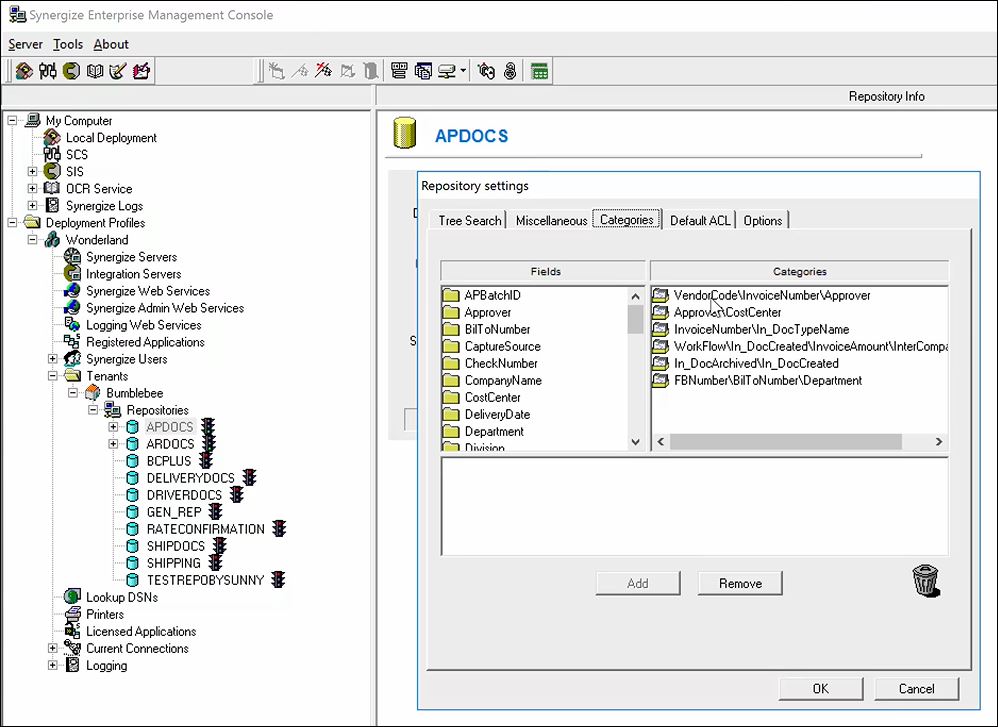This screenshot has height=727, width=998.
Task: Collapse the Tenants node
Action: point(53,376)
